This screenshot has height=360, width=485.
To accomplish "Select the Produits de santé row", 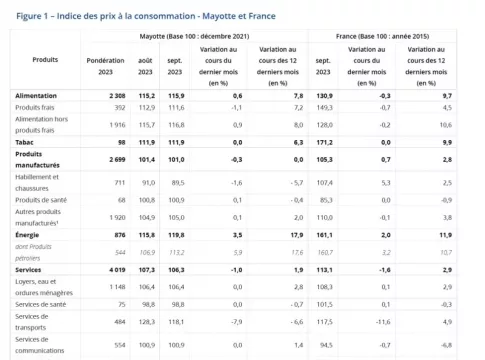I will coord(233,200).
